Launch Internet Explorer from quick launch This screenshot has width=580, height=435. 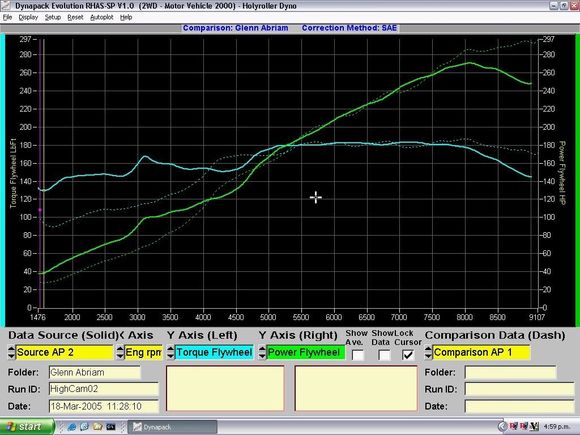click(71, 427)
